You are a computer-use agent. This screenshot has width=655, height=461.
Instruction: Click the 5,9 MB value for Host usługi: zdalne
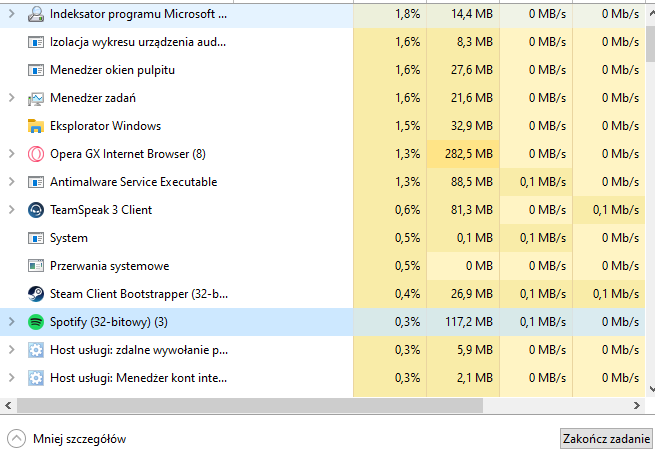[x=475, y=350]
